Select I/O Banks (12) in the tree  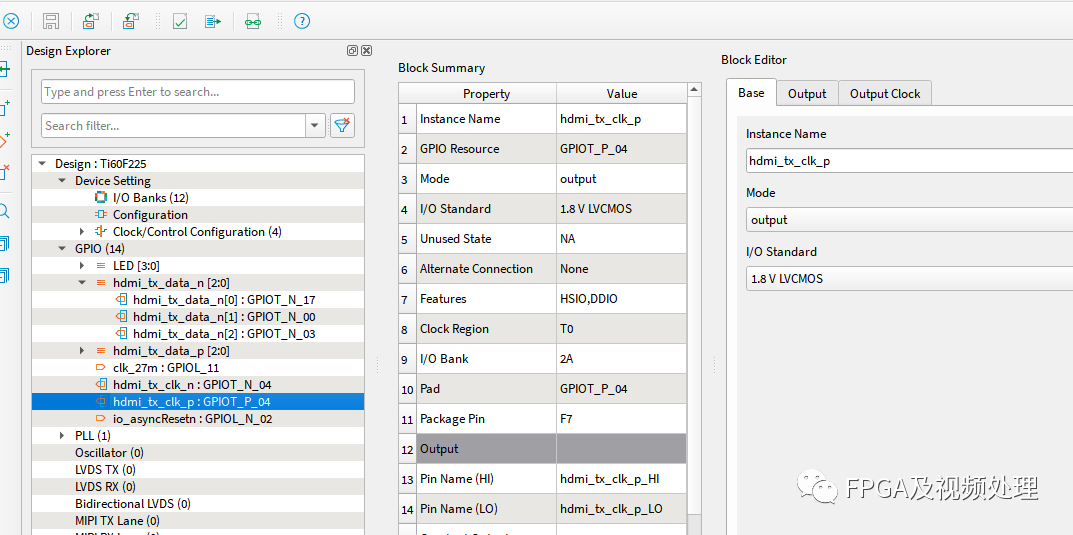point(150,198)
